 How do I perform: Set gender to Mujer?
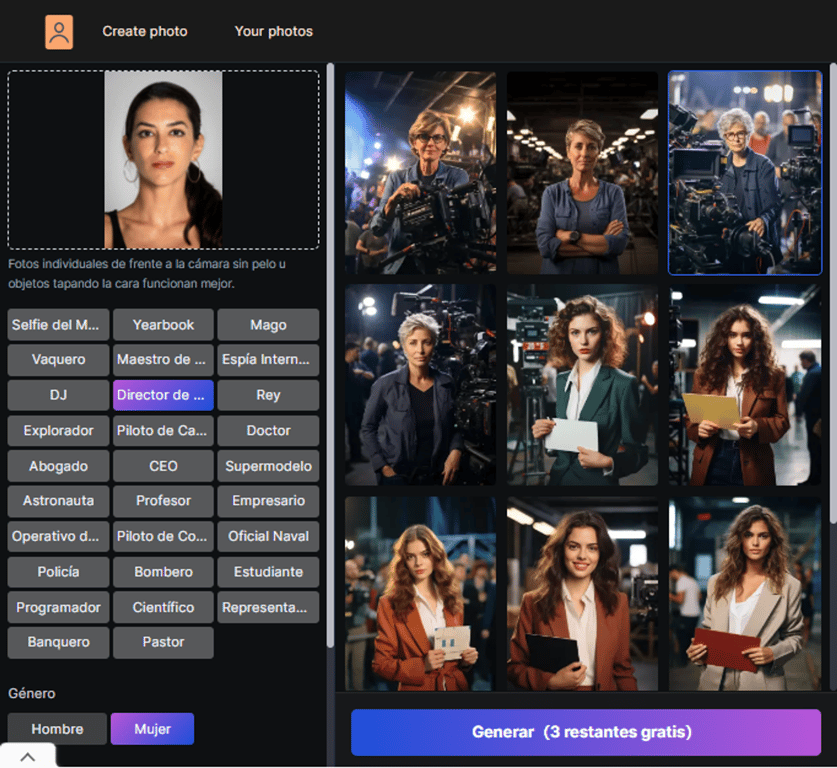click(x=152, y=729)
